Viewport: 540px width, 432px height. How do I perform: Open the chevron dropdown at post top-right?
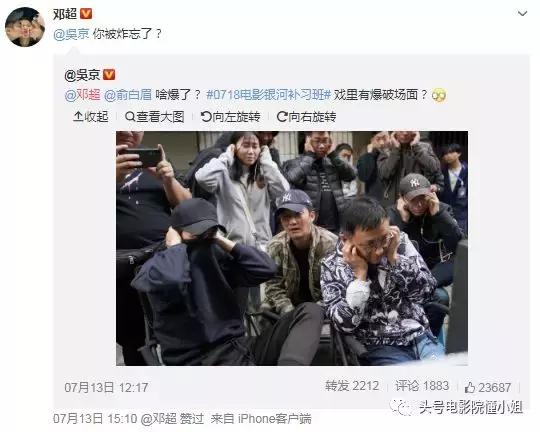(522, 14)
